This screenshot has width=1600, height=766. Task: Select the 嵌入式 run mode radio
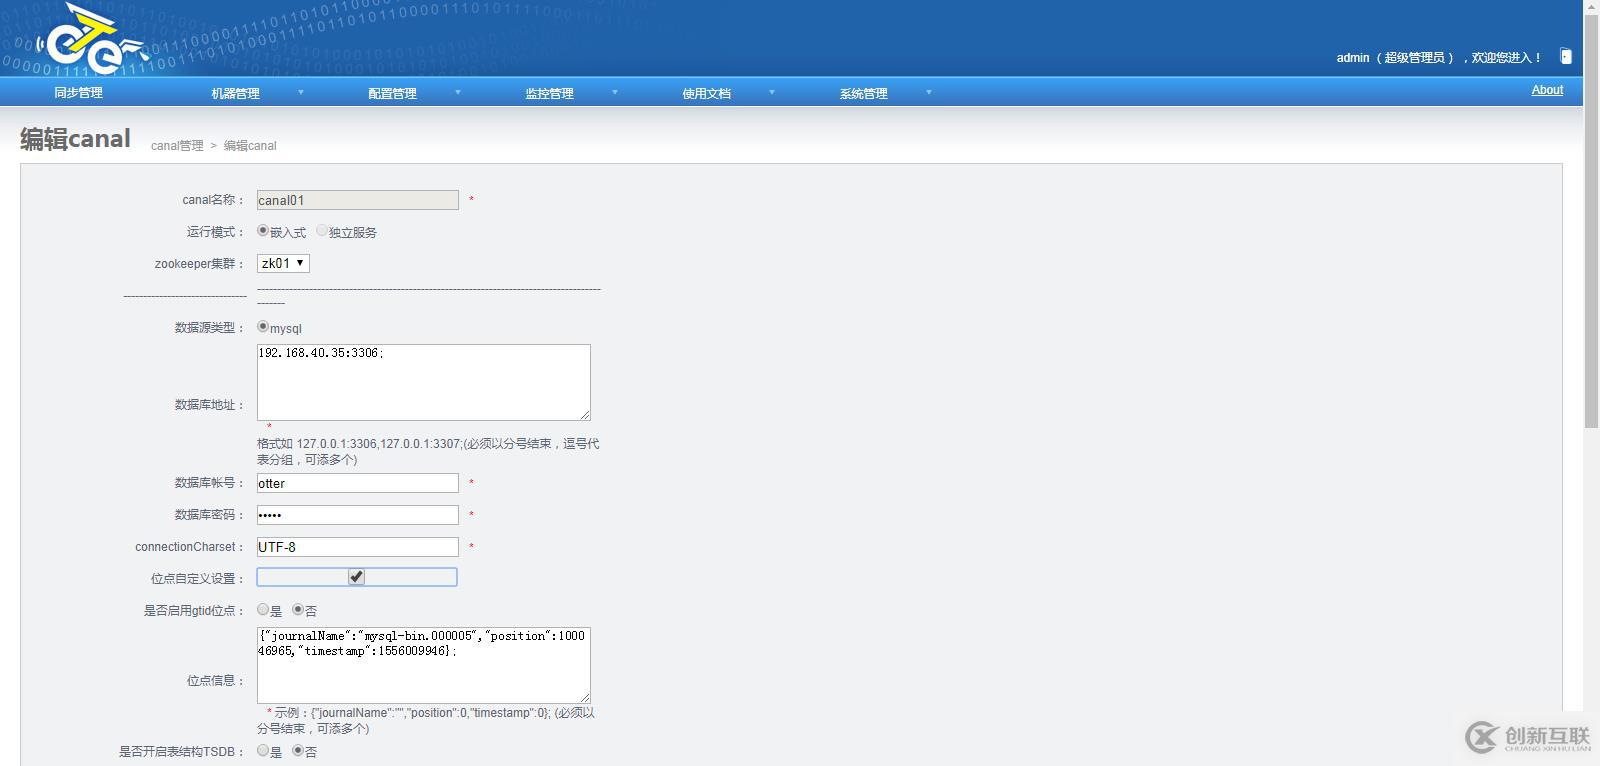pos(263,230)
